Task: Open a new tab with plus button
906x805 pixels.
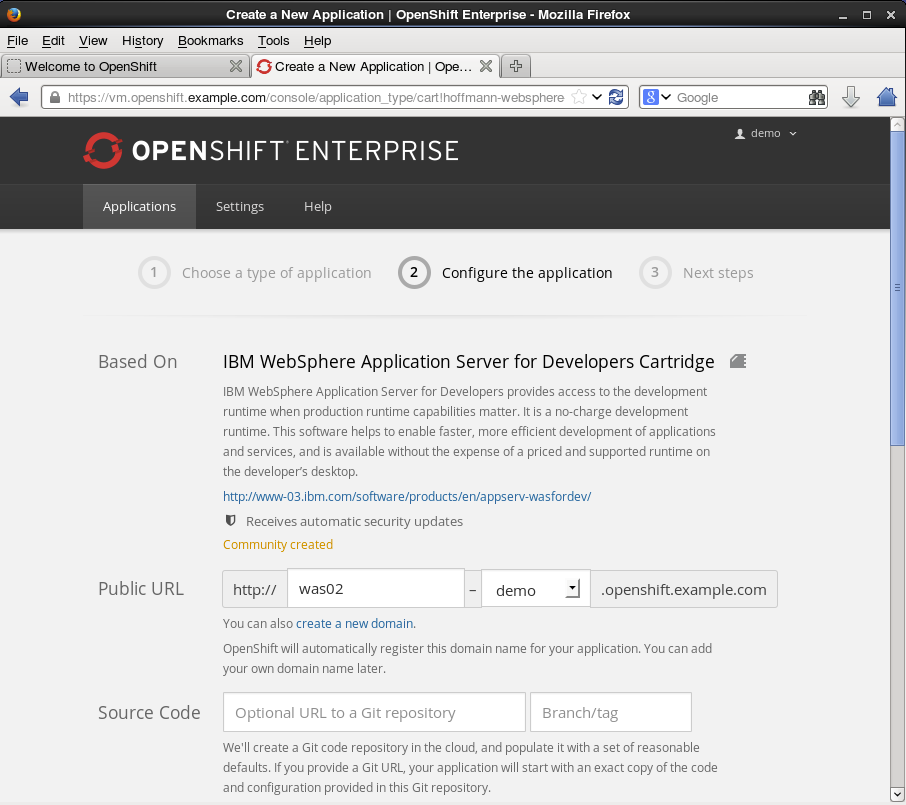Action: [x=516, y=66]
